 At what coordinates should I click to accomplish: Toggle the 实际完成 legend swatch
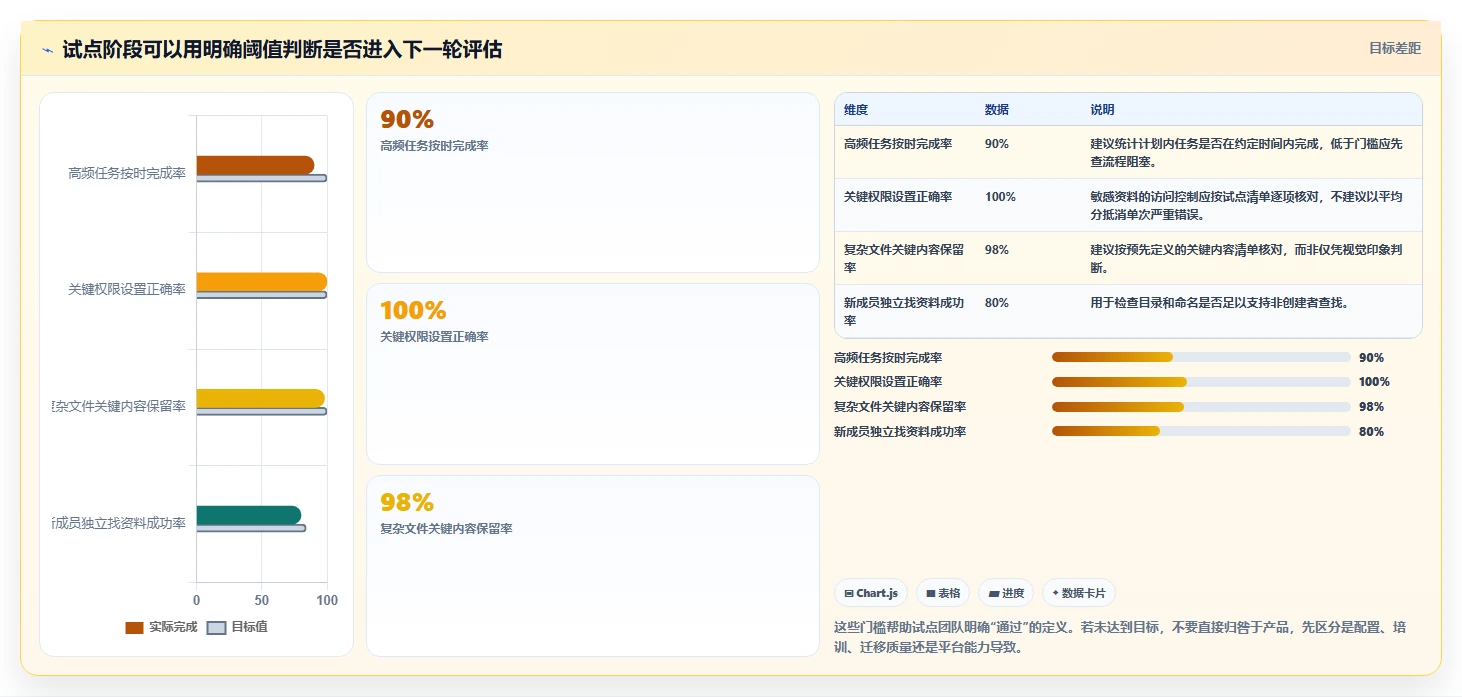point(134,627)
